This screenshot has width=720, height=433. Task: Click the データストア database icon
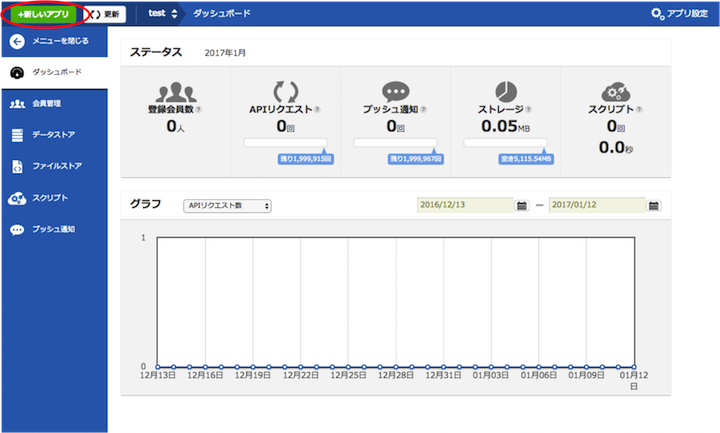pos(17,135)
